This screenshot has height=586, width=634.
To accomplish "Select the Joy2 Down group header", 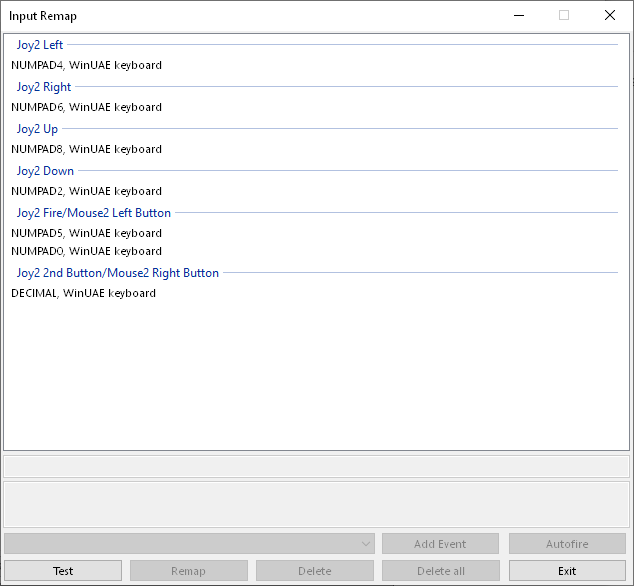I will point(45,171).
